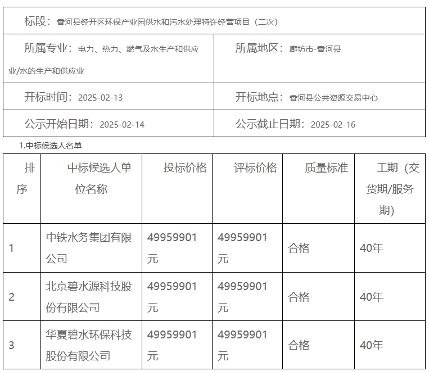The image size is (429, 371).
Task: Click 合格 in the 中铁水务集团 row
Action: pyautogui.click(x=299, y=248)
